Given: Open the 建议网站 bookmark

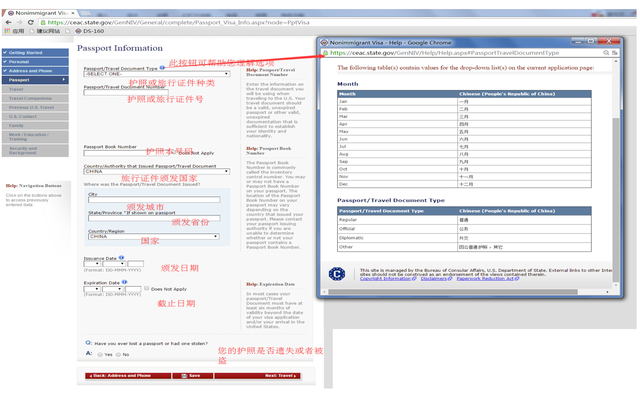Looking at the screenshot, I should point(45,31).
